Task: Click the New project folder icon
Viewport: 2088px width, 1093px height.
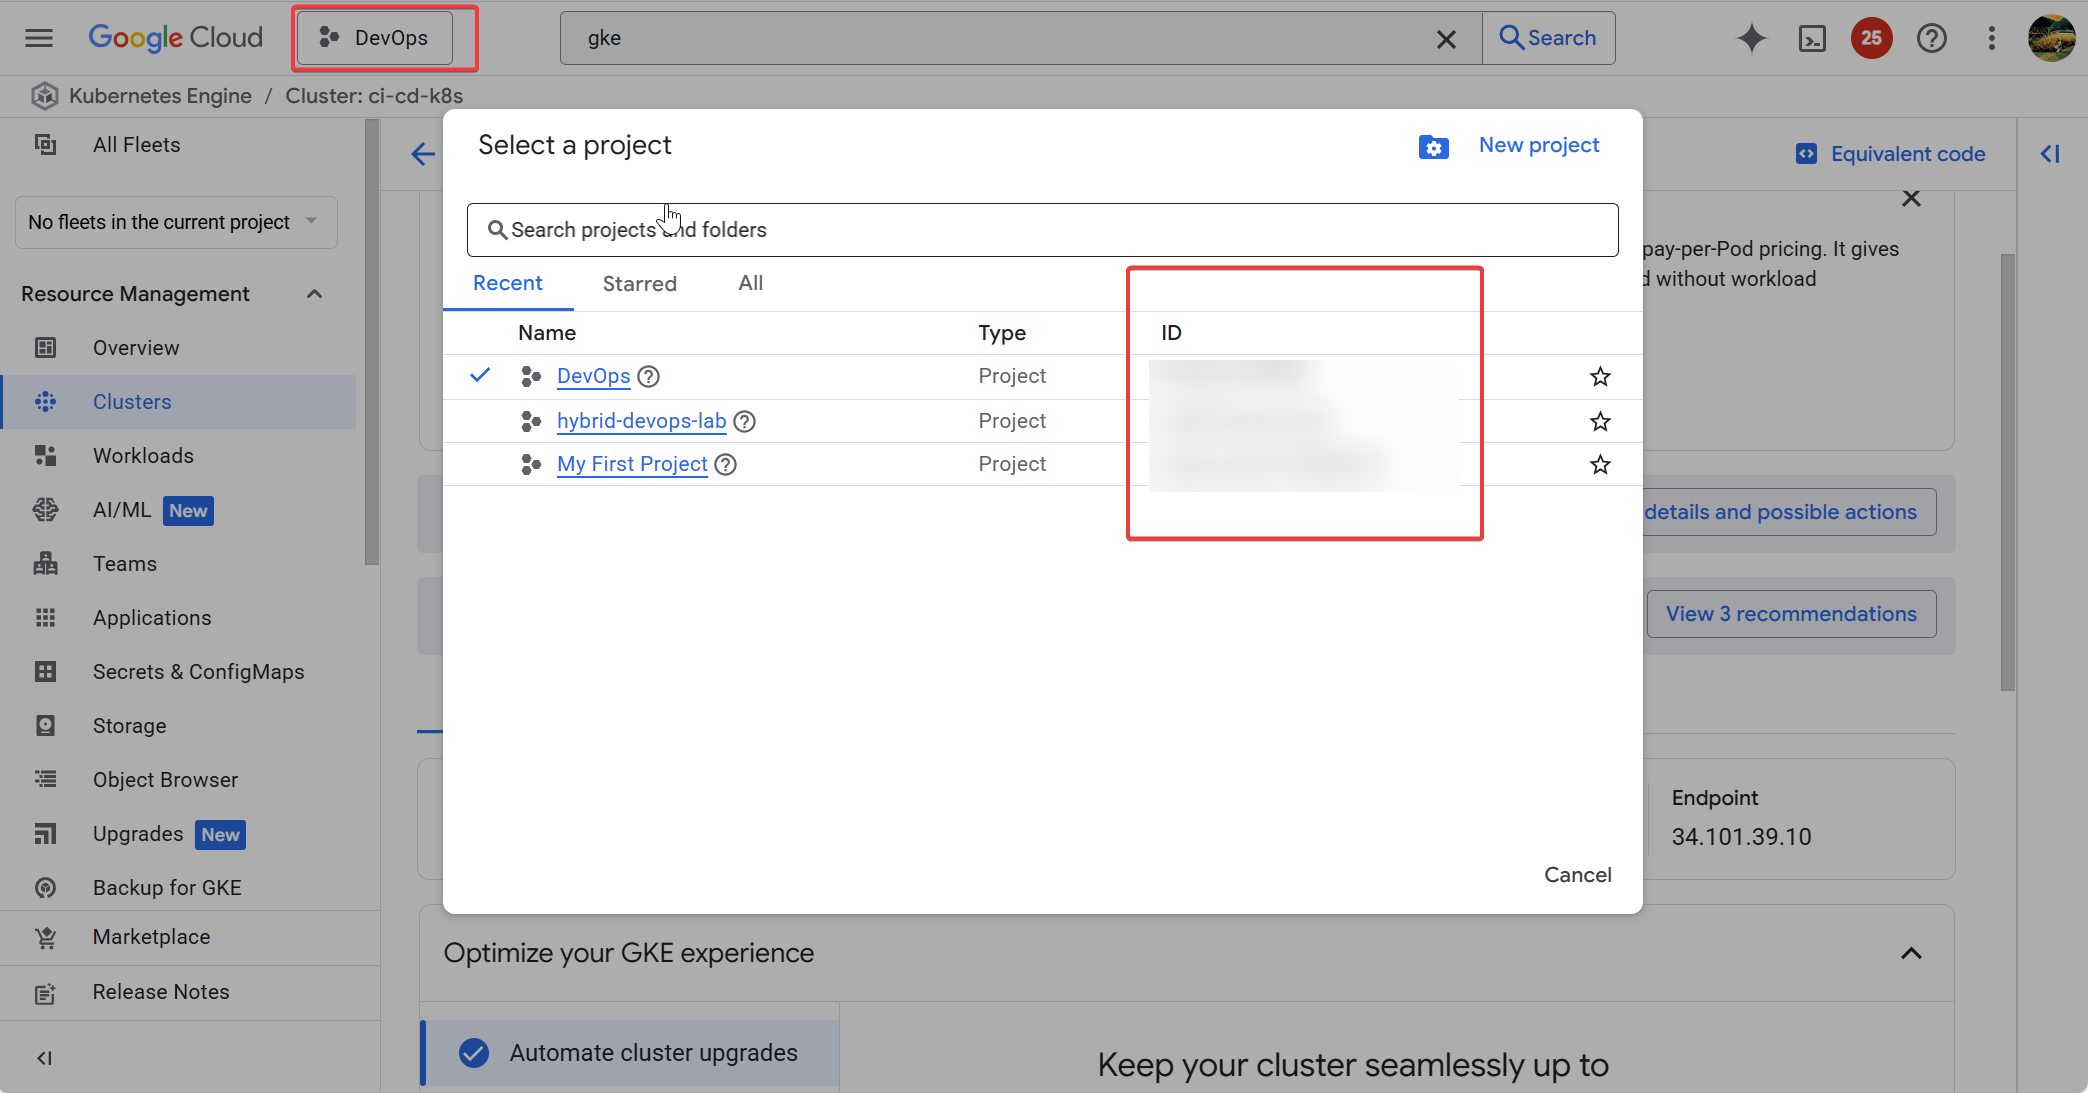Action: click(x=1433, y=147)
